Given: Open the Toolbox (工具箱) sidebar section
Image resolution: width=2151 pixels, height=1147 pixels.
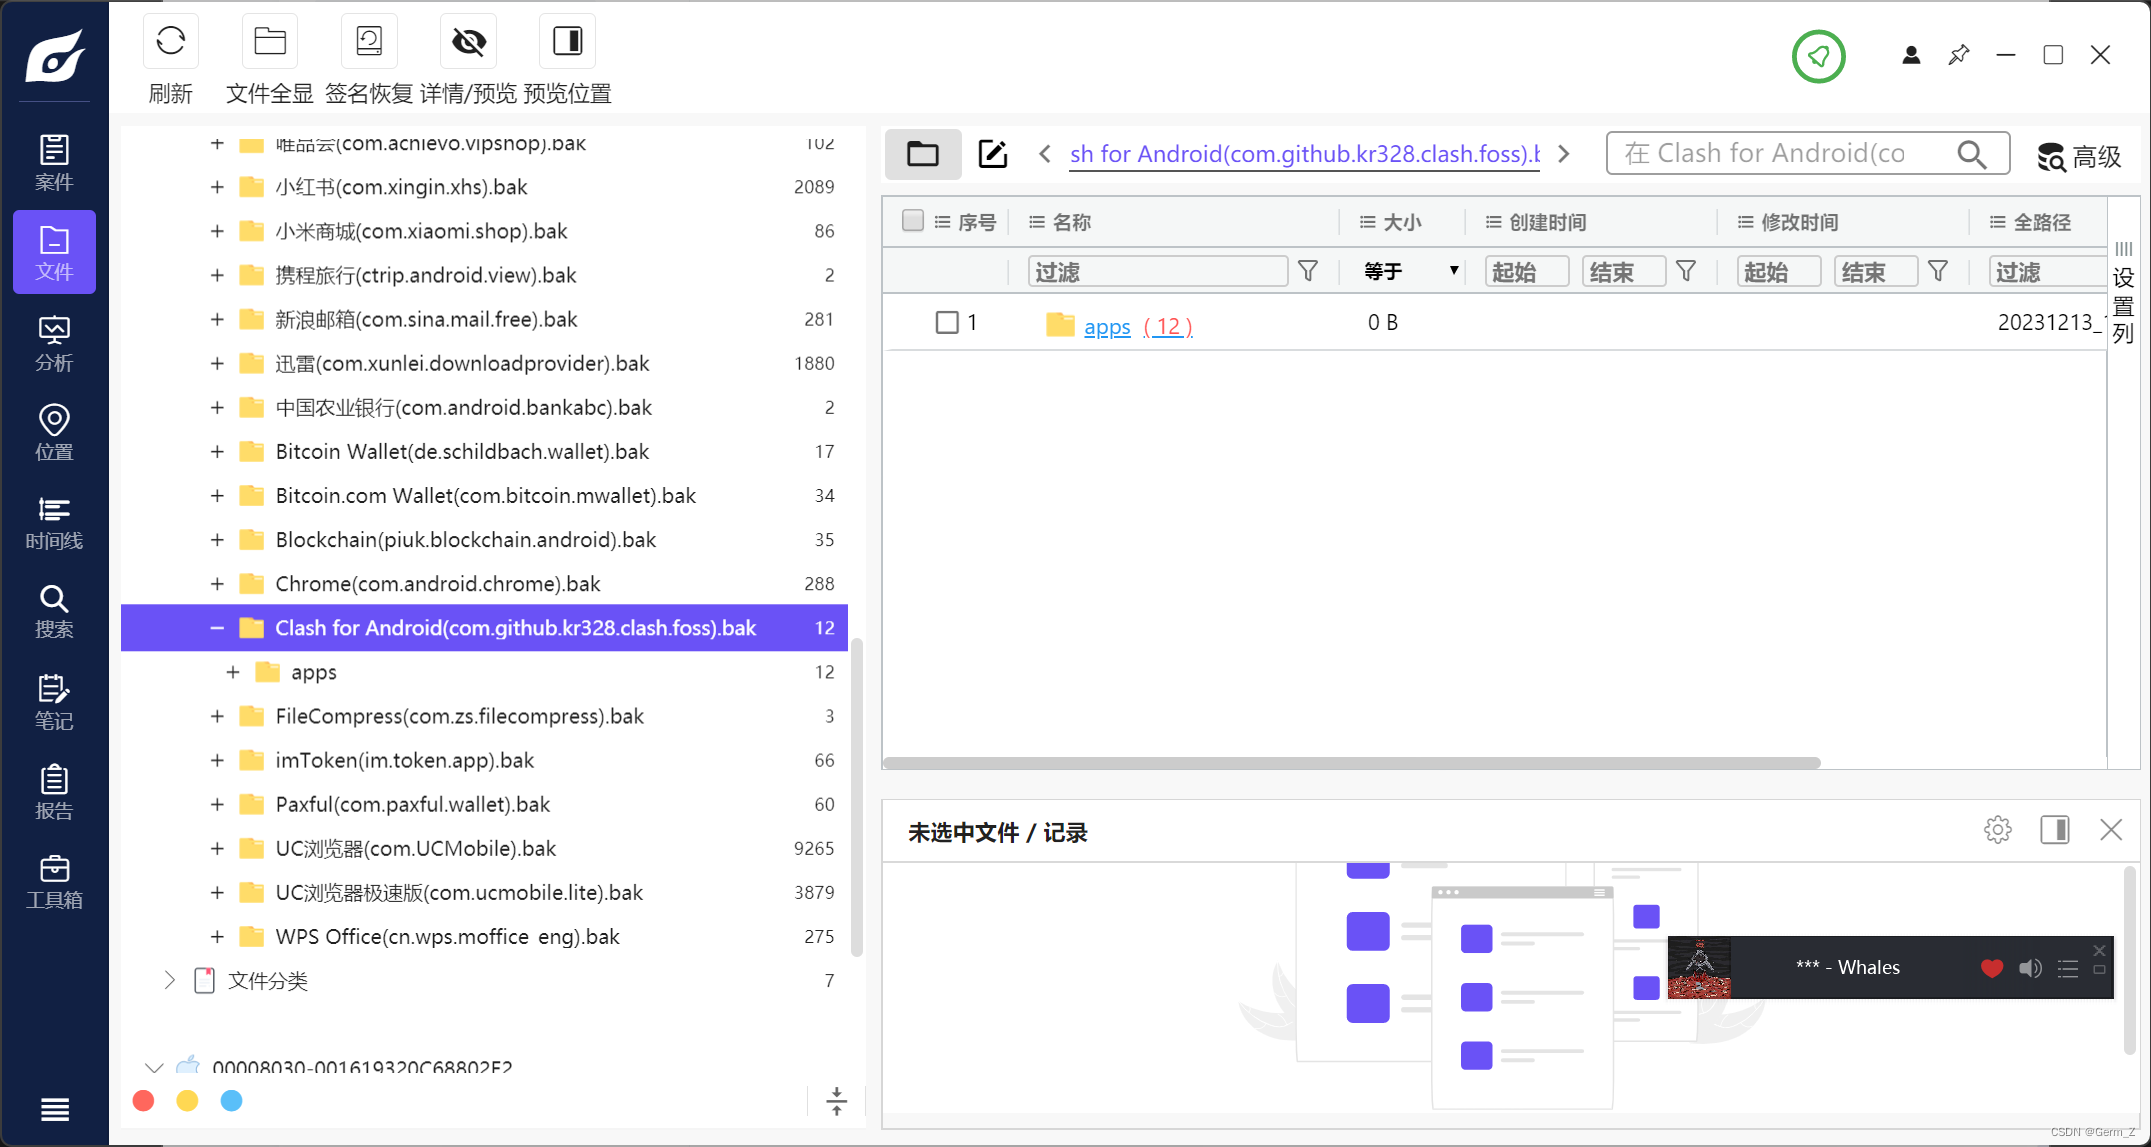Looking at the screenshot, I should (x=54, y=881).
